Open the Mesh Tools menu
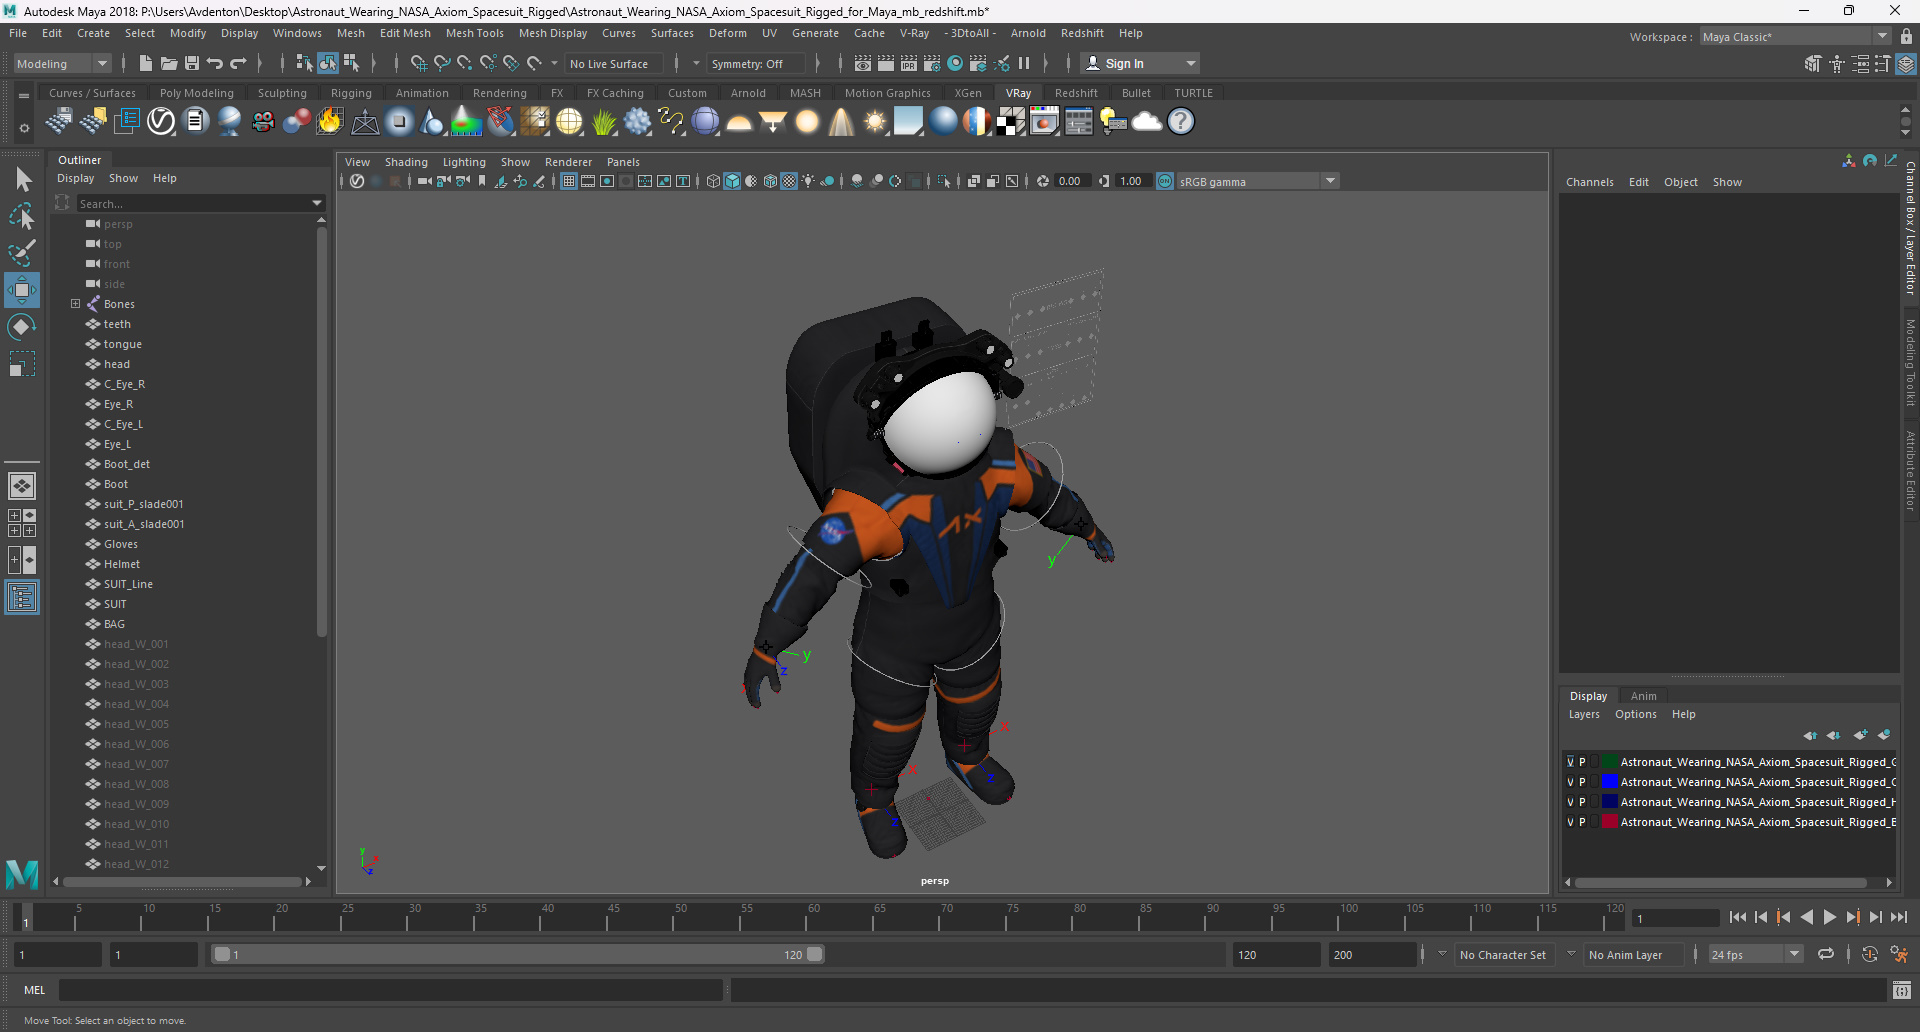Viewport: 1920px width, 1032px height. click(474, 33)
